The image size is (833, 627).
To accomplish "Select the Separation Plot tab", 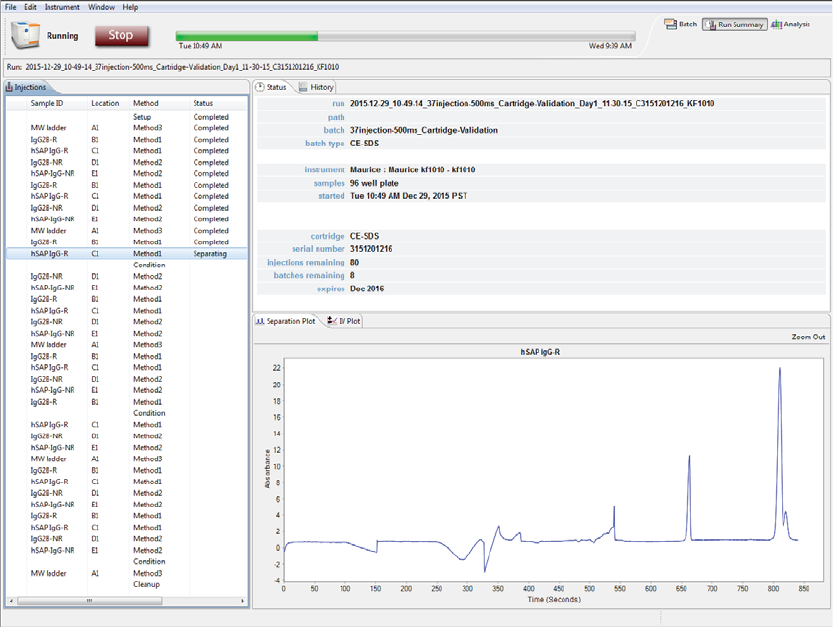I will [286, 321].
